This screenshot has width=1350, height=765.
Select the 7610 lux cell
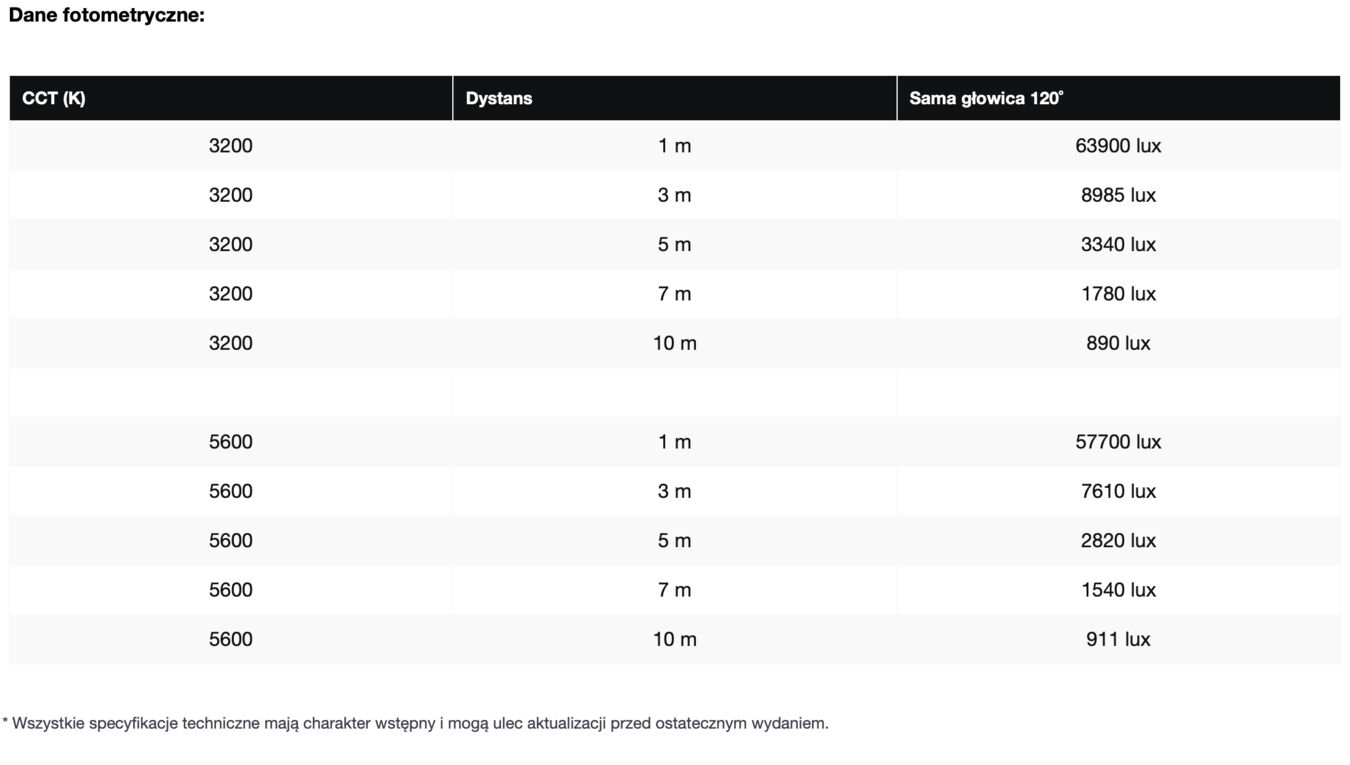1118,491
